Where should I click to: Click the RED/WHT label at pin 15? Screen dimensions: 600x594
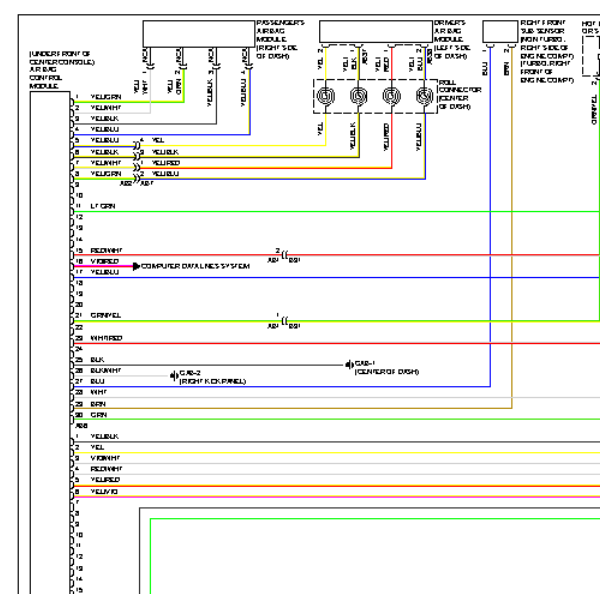point(106,250)
